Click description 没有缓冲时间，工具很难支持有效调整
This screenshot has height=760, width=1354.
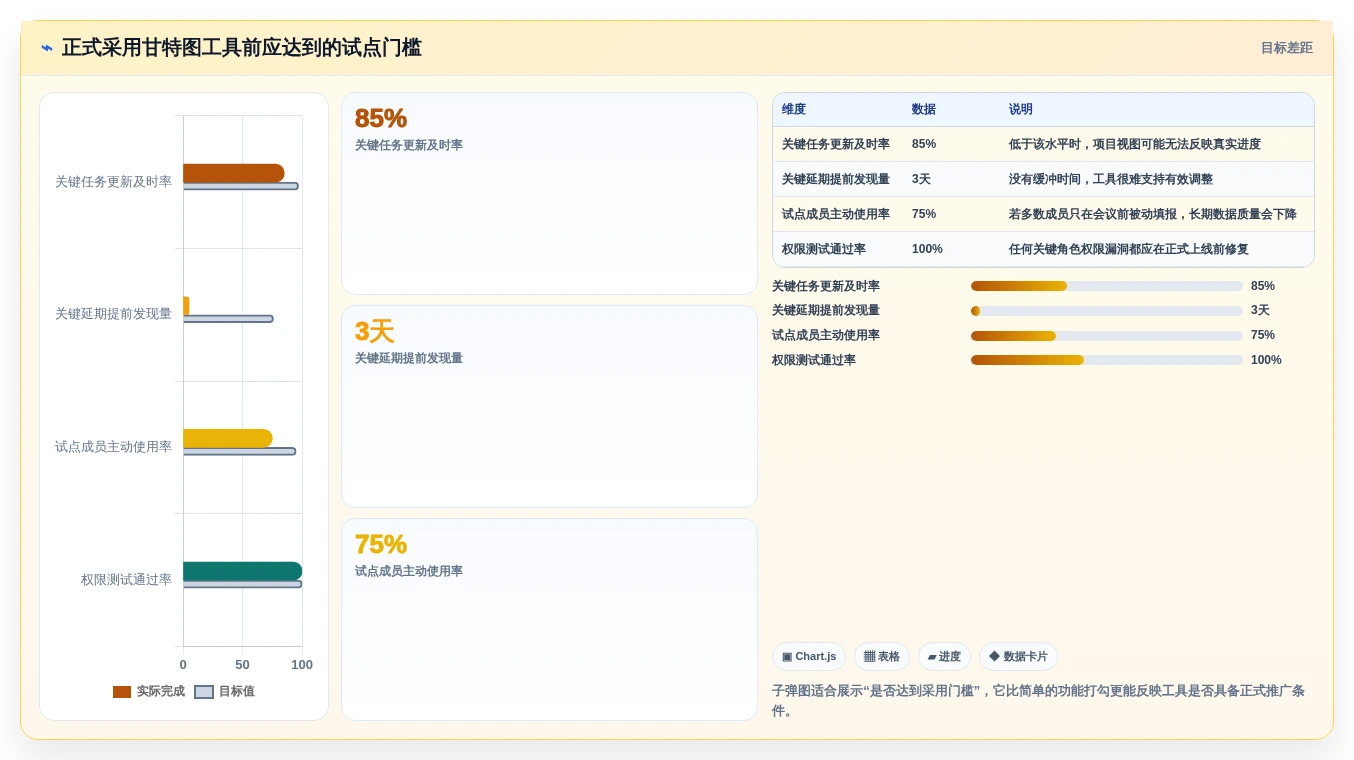[1111, 179]
